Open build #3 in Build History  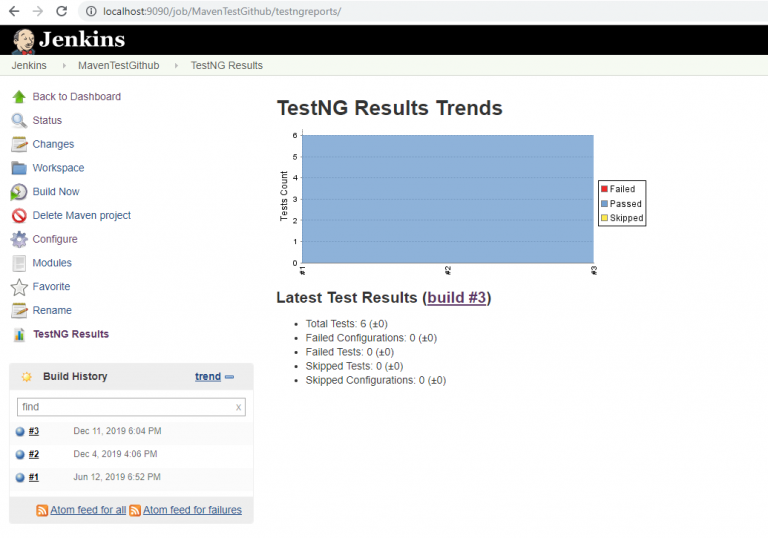coord(34,431)
